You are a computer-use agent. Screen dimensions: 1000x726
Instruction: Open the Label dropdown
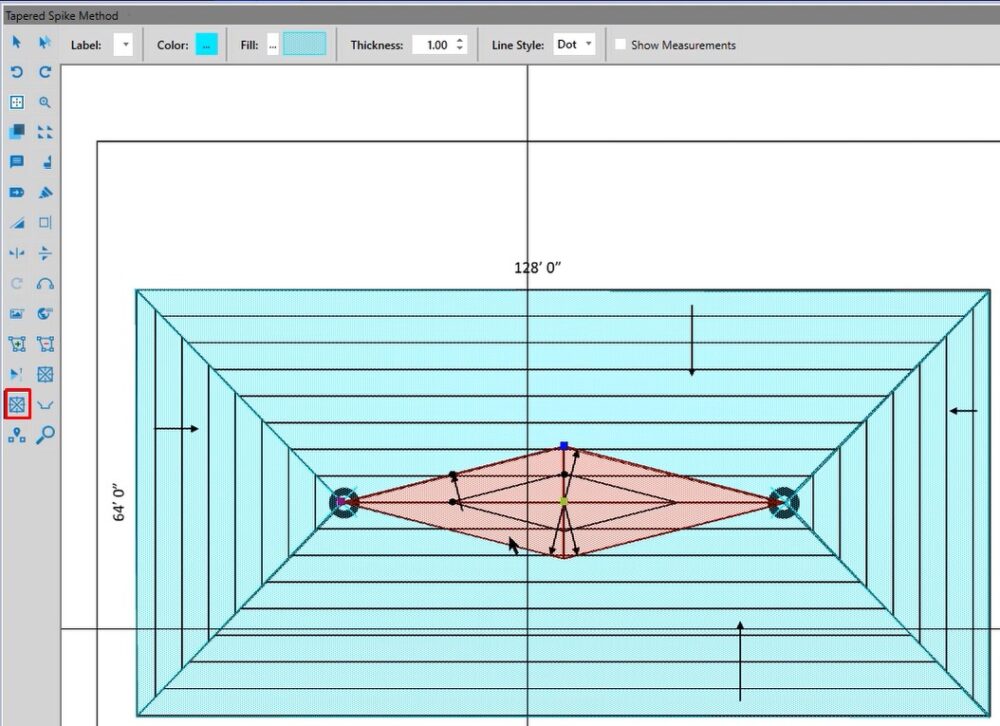coord(123,45)
